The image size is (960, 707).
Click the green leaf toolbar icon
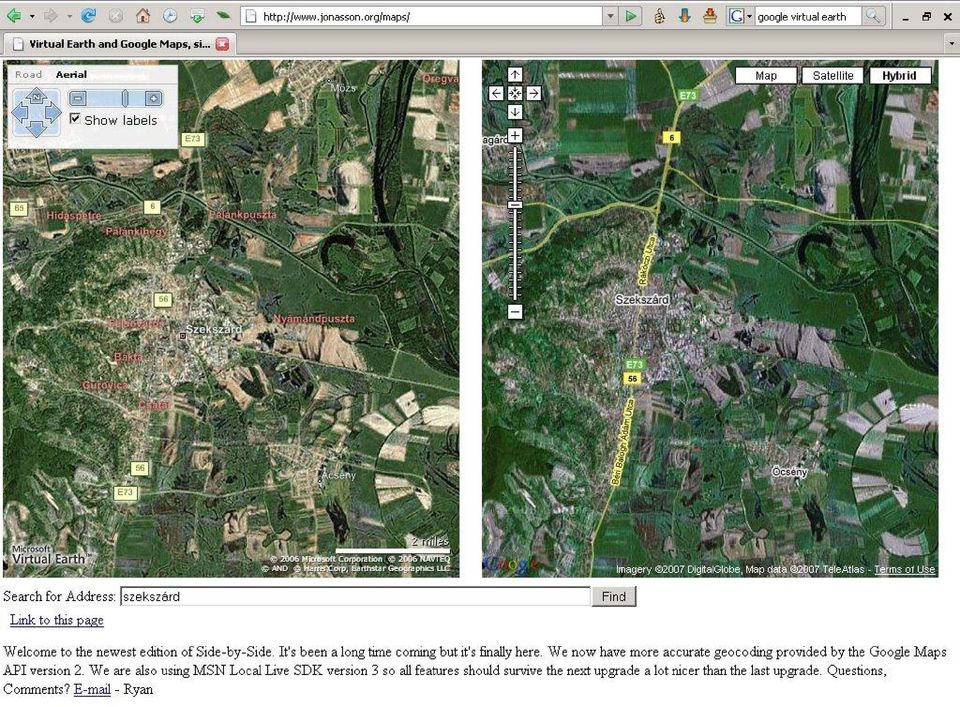pos(223,16)
